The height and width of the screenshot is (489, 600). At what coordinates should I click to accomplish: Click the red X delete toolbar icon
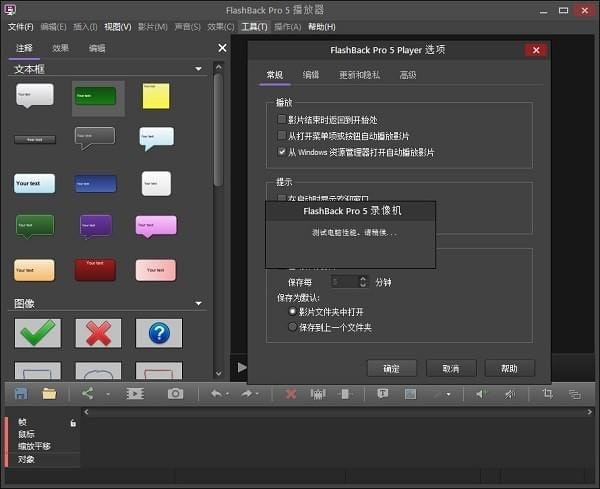(x=291, y=394)
